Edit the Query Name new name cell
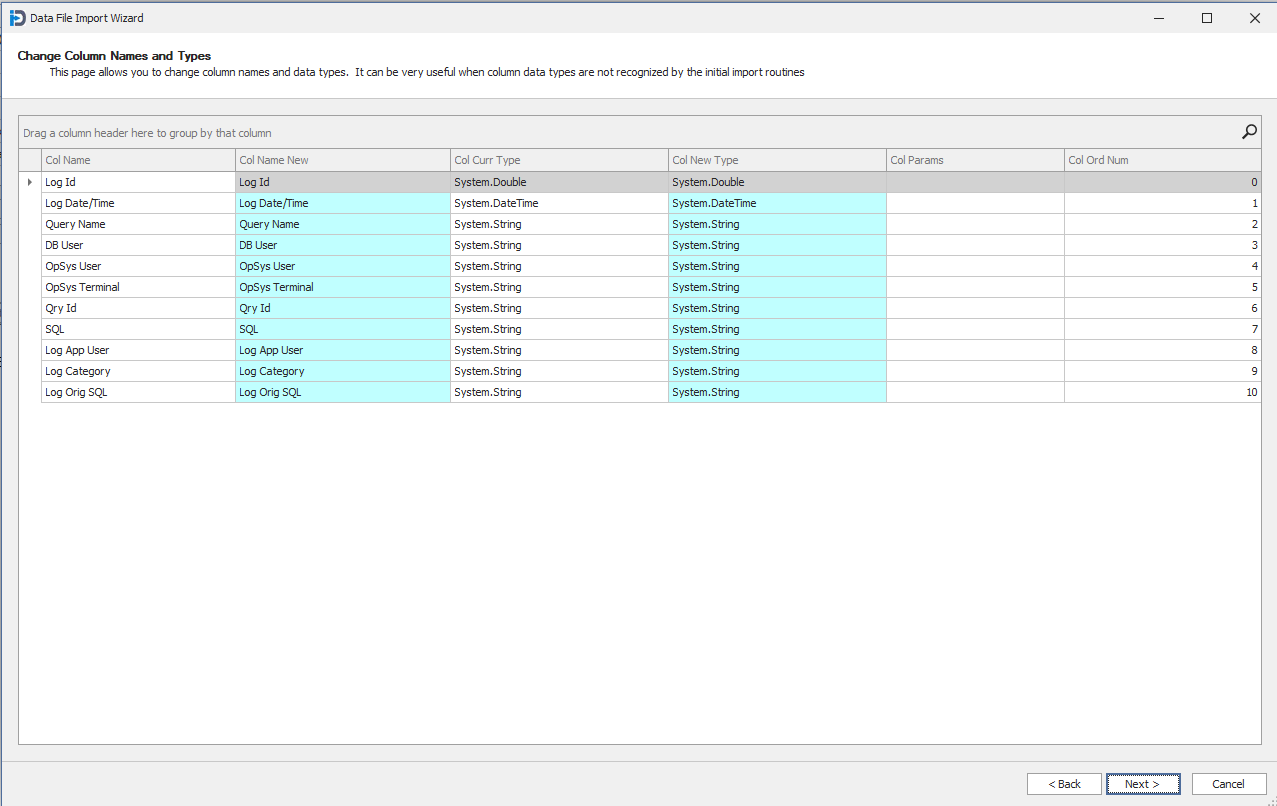 [342, 224]
